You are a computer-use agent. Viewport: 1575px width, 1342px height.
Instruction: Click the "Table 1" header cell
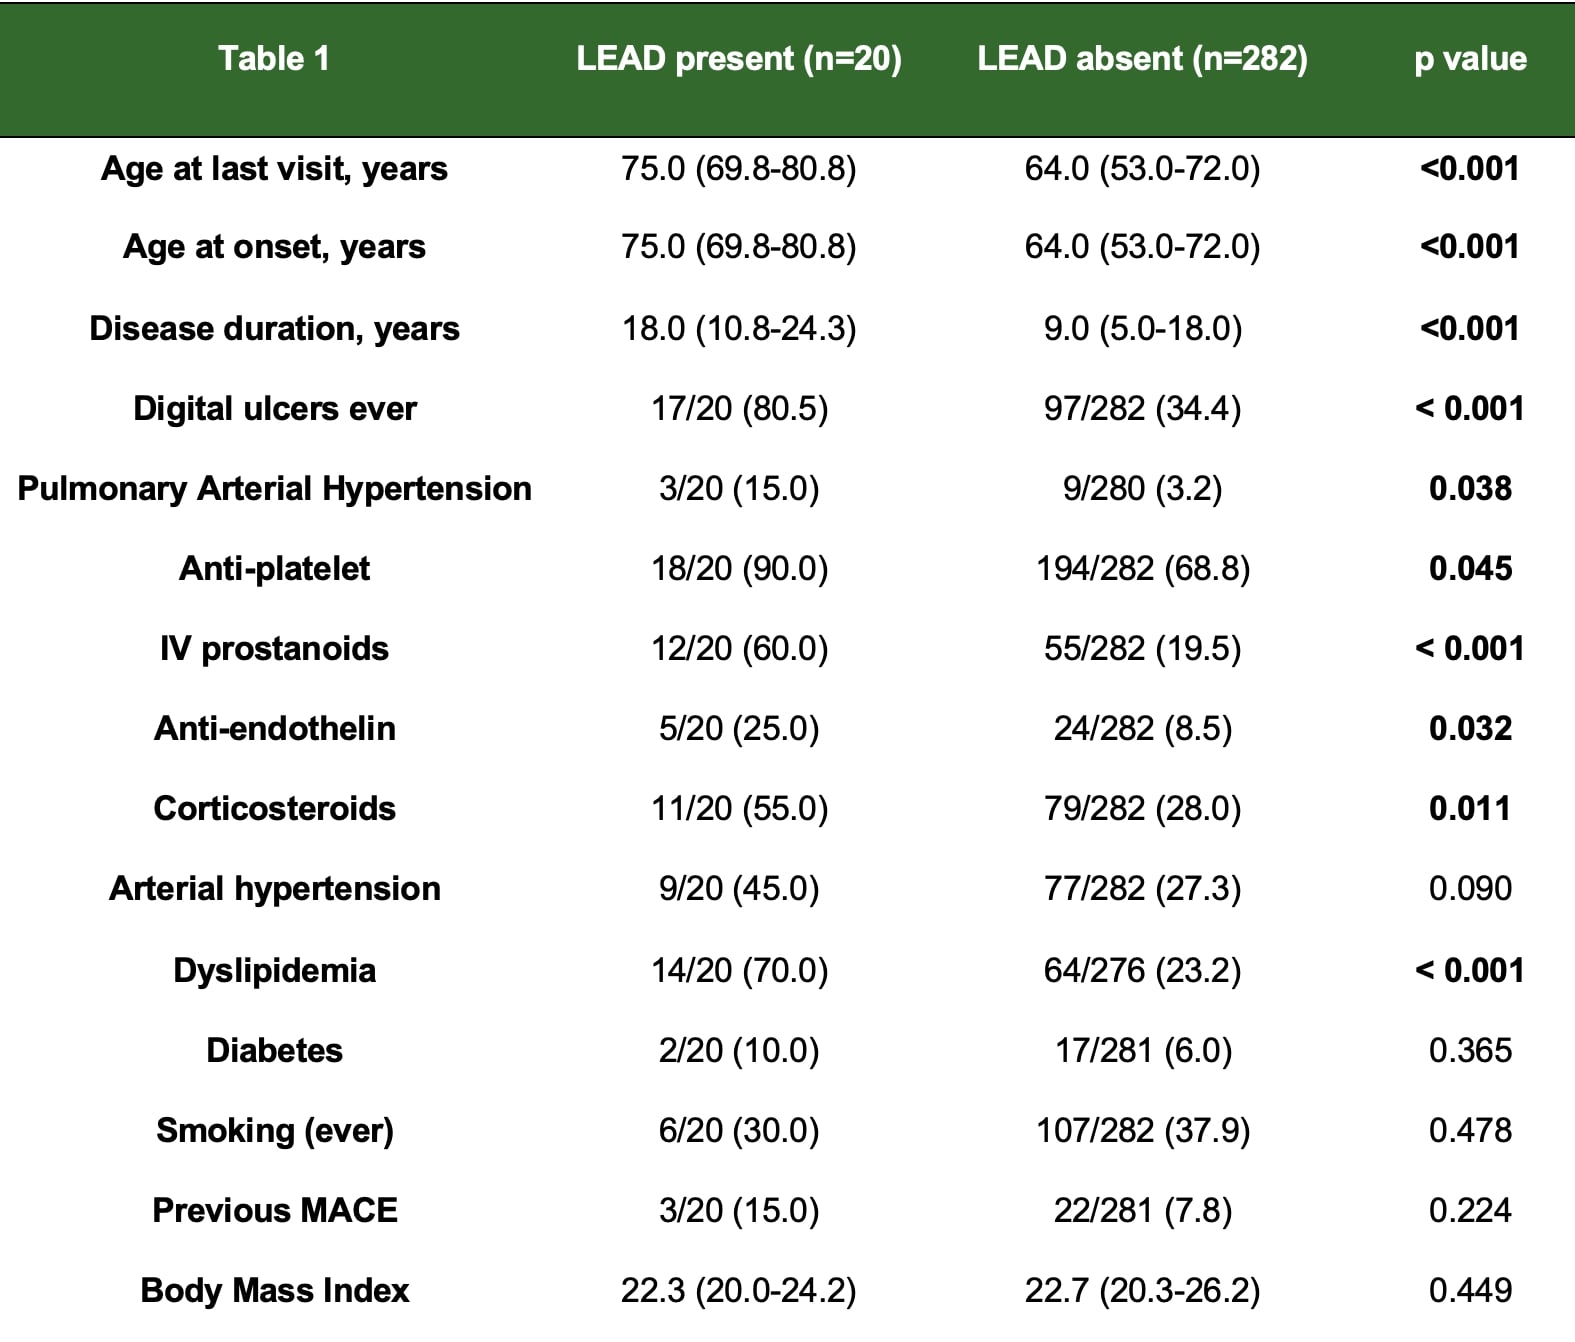[274, 59]
